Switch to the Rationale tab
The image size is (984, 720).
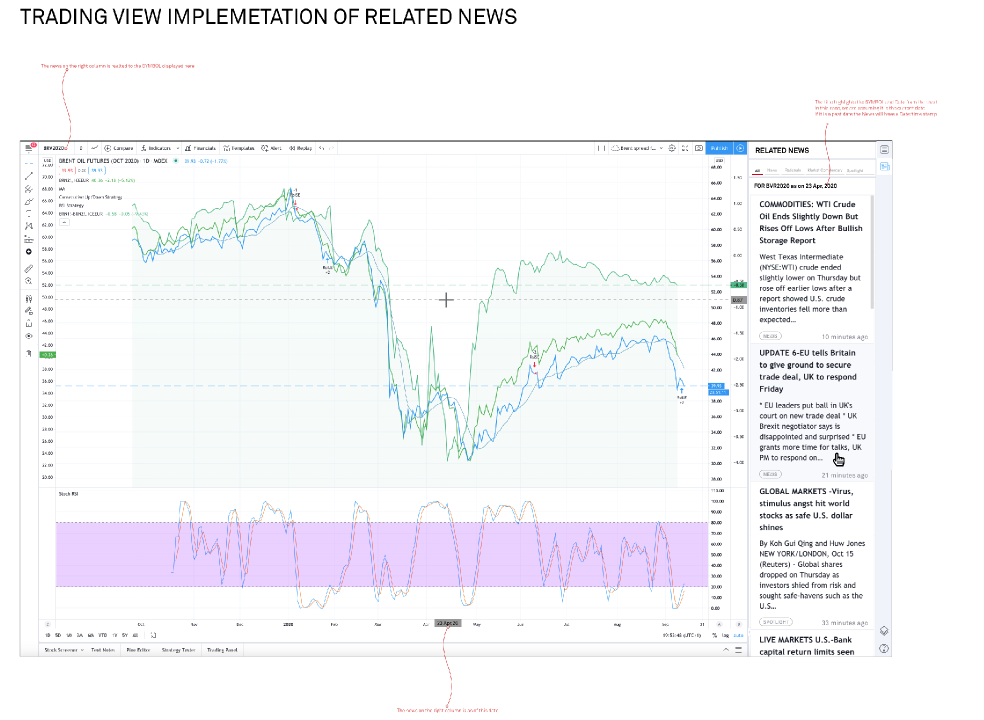point(793,170)
